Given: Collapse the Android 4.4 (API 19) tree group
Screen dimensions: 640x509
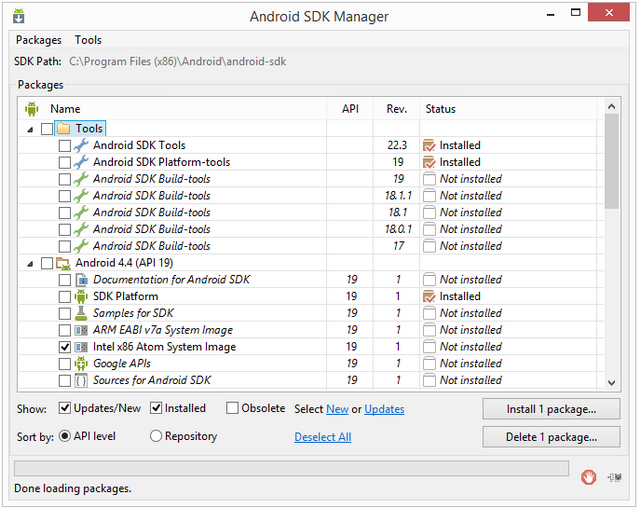Looking at the screenshot, I should (x=30, y=264).
